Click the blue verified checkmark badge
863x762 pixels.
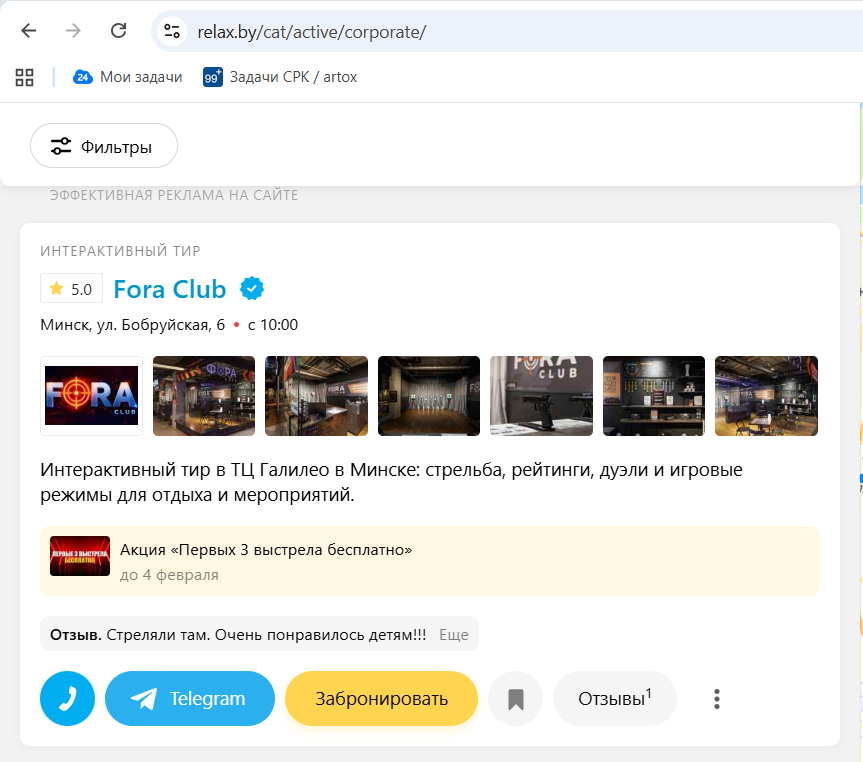(x=252, y=289)
